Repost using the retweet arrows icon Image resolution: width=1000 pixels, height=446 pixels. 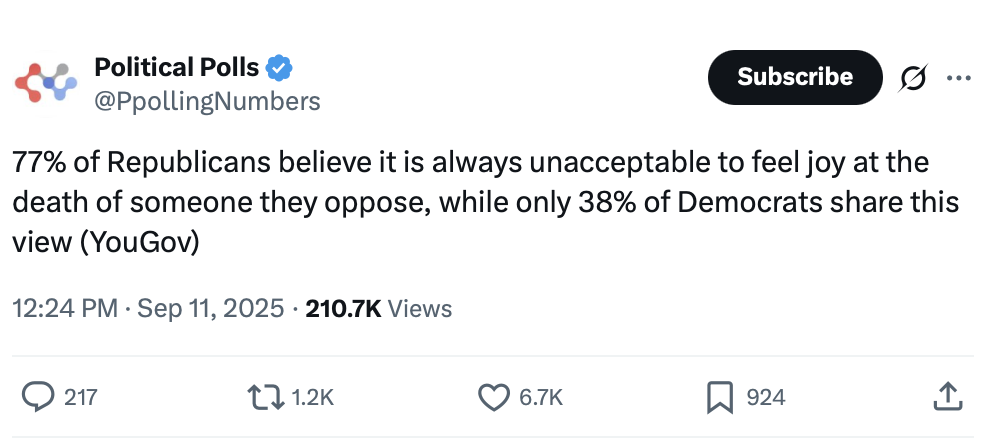pos(267,397)
